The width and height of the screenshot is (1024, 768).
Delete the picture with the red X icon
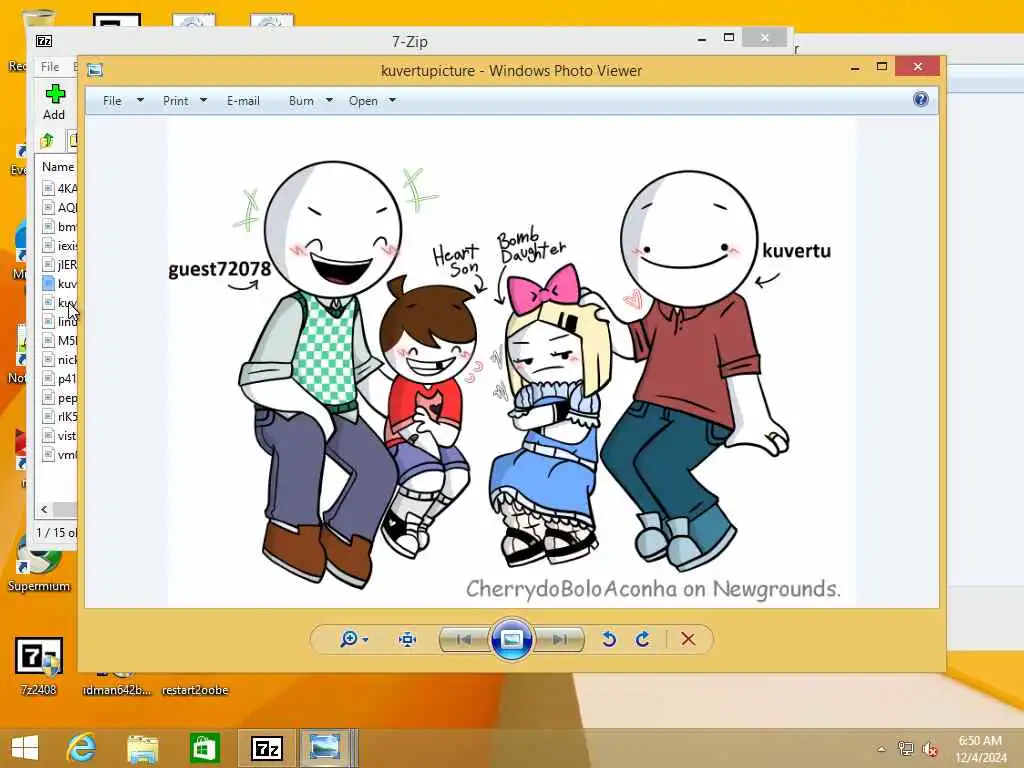pos(688,639)
